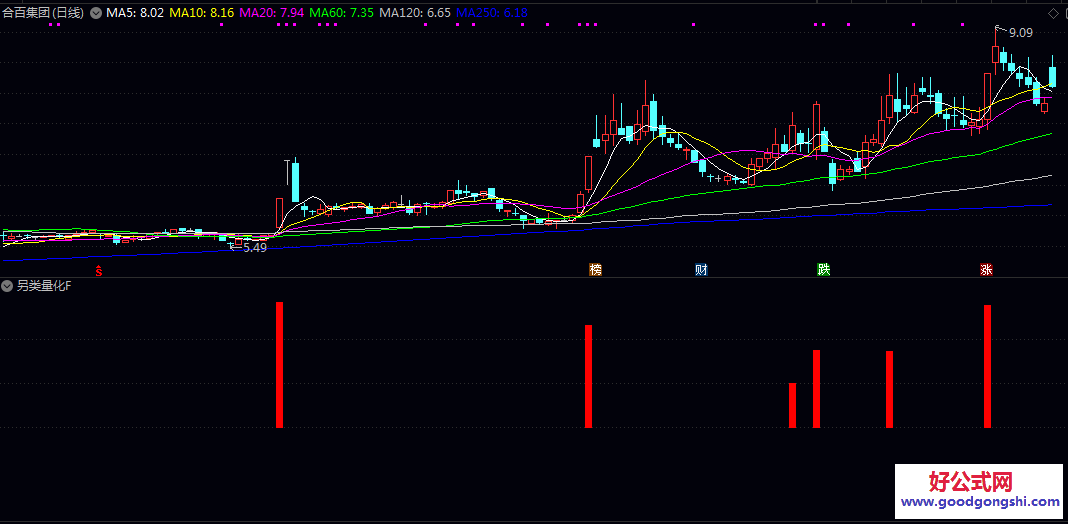The height and width of the screenshot is (524, 1068).
Task: Select the MA20: 7.94 indicator label
Action: click(273, 13)
